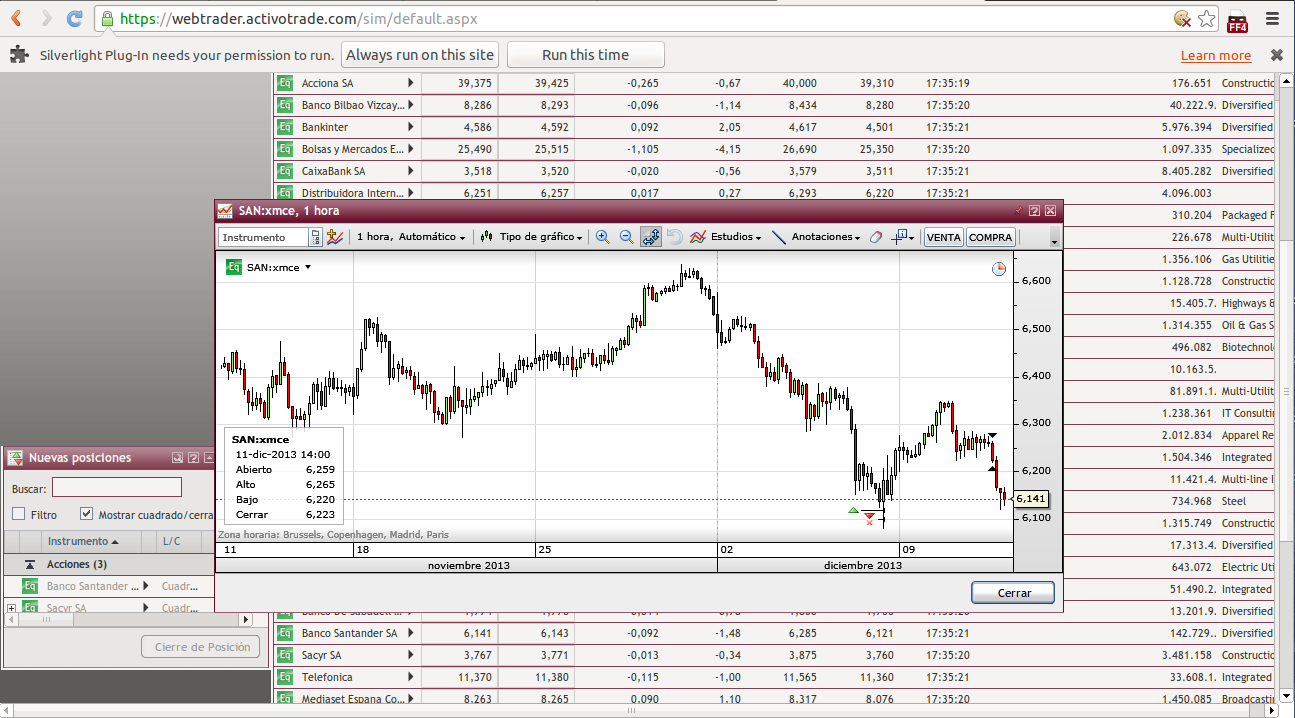Click the 6,141 current price label on chart

tap(1029, 498)
